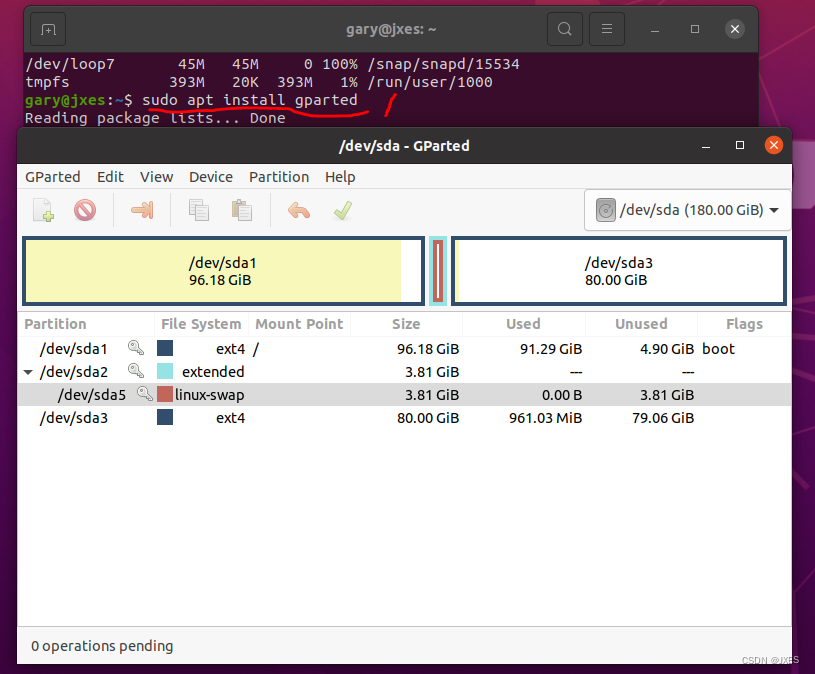Click the boot flag of /dev/sda1
This screenshot has height=674, width=815.
tap(718, 349)
